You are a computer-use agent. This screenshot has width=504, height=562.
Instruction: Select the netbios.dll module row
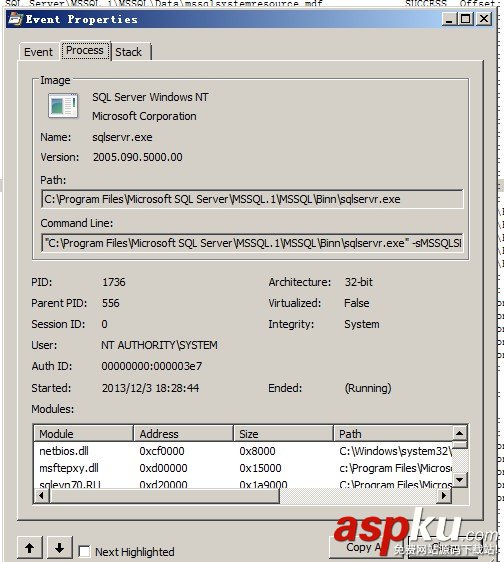[243, 451]
